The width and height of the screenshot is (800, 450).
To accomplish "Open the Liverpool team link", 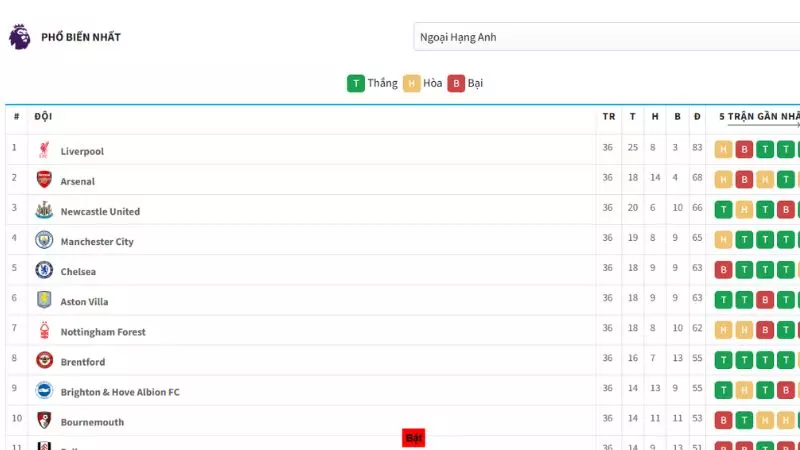I will point(82,151).
